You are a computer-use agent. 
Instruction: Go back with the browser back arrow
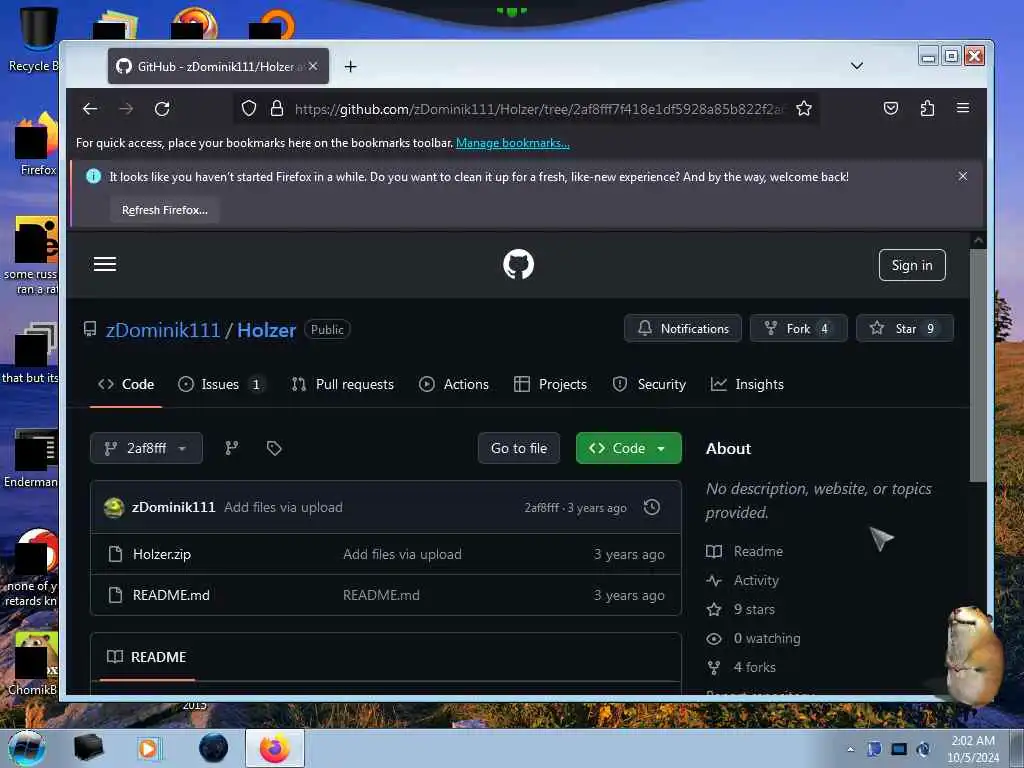click(90, 108)
